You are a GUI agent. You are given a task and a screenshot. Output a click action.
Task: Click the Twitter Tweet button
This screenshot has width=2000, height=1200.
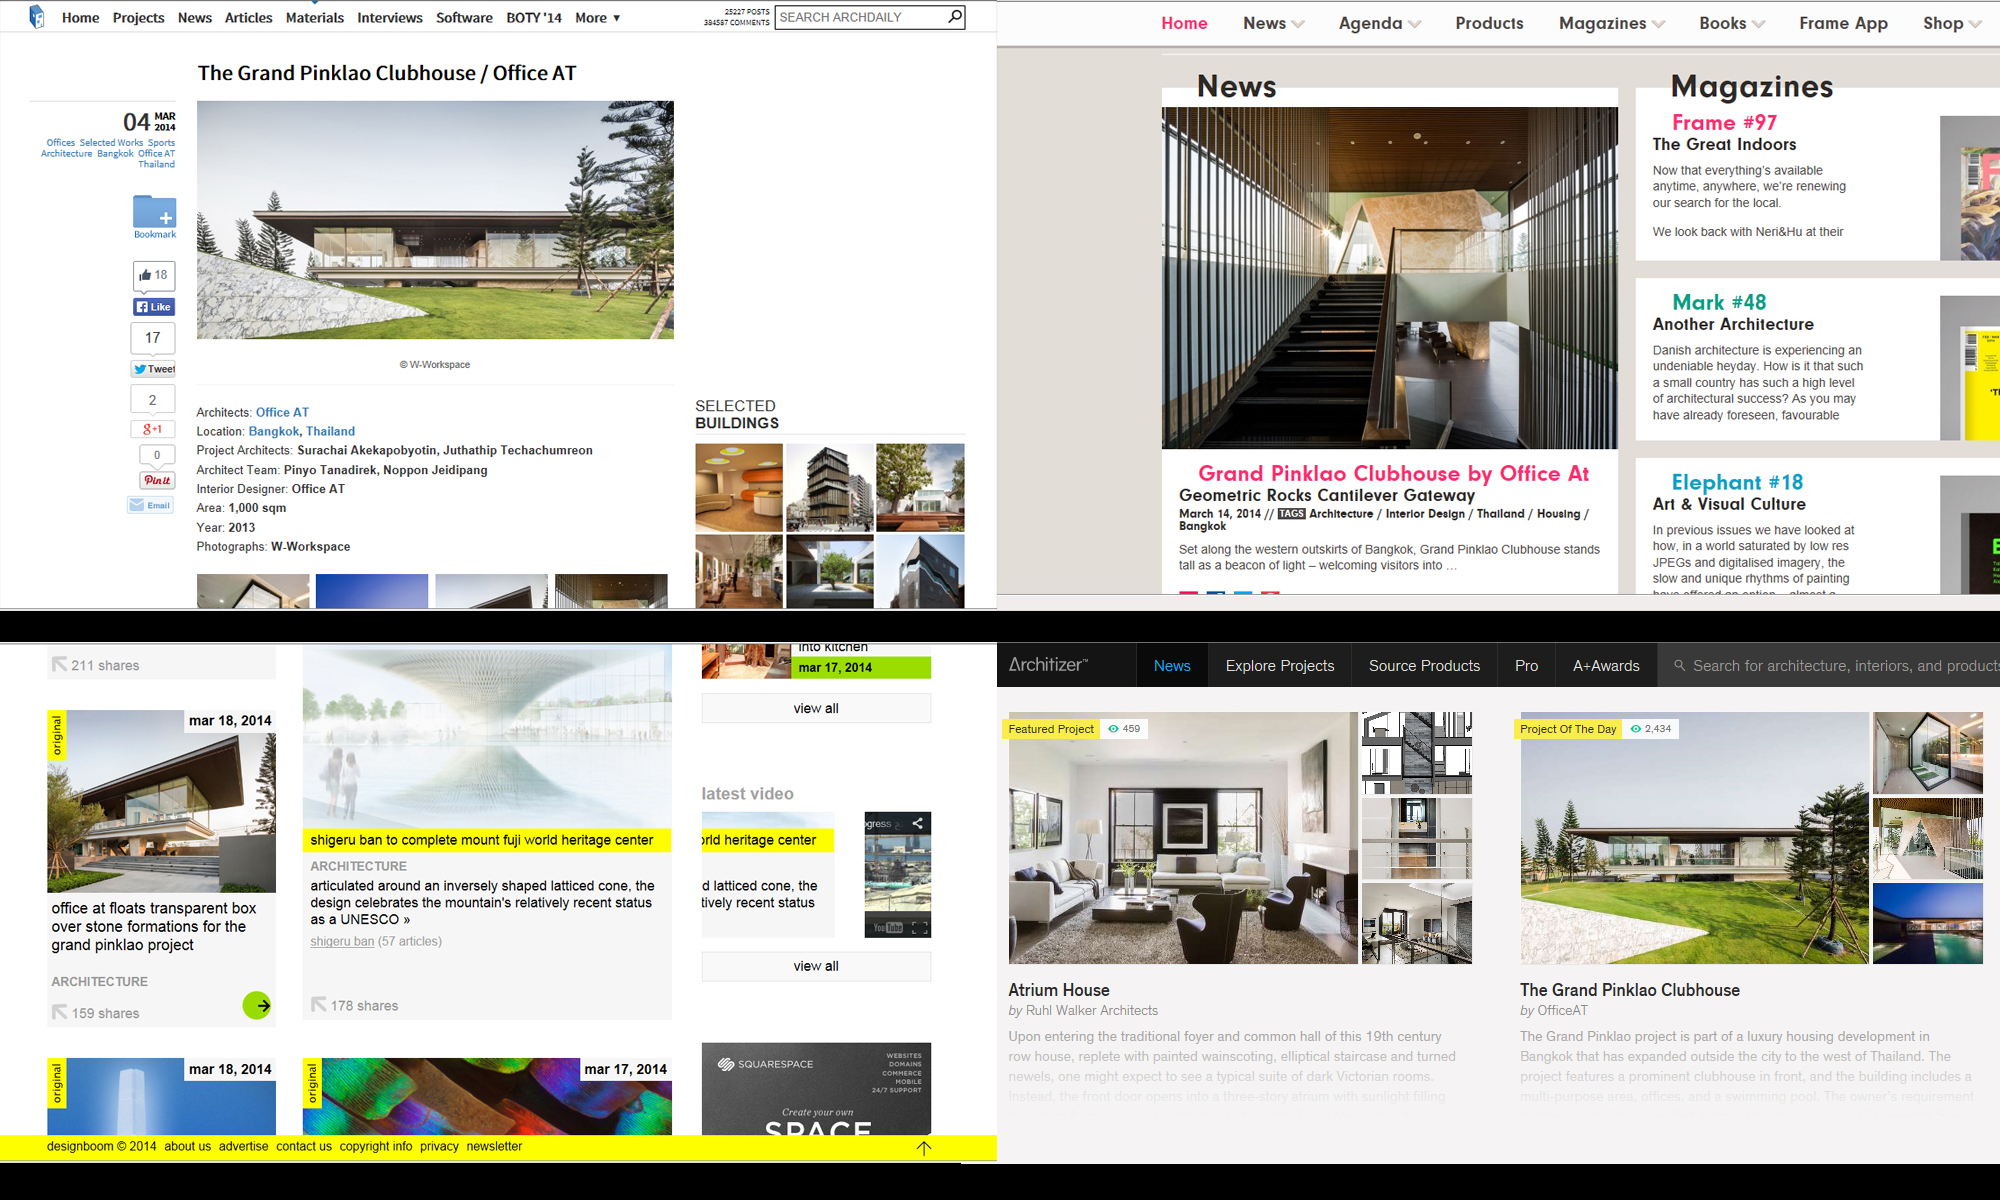pos(153,369)
